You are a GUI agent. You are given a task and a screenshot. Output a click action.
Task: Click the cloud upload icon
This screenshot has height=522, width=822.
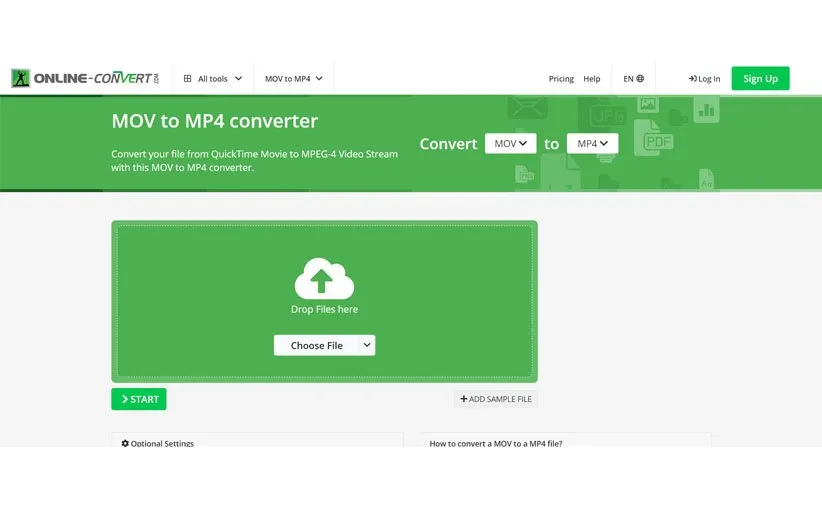[x=324, y=279]
